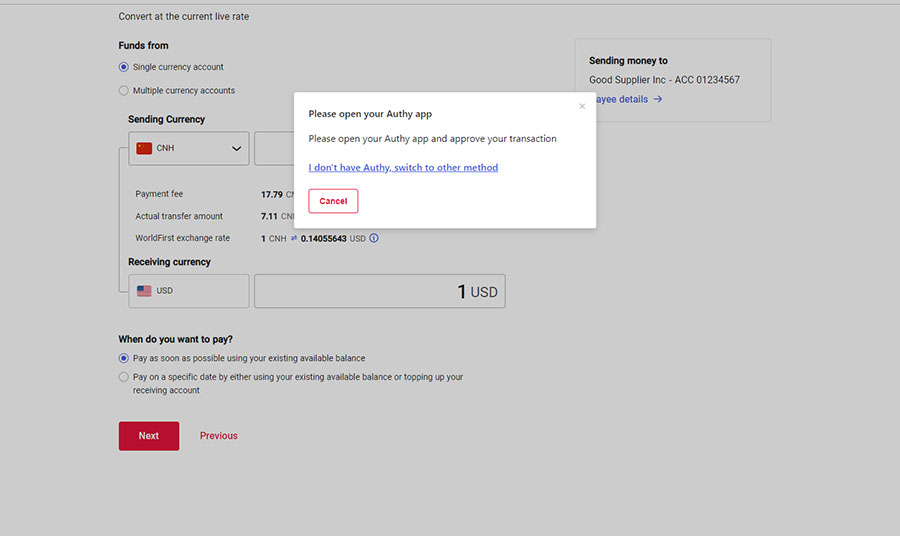The height and width of the screenshot is (536, 900).
Task: Click the arrow beside payee details
Action: 658,100
